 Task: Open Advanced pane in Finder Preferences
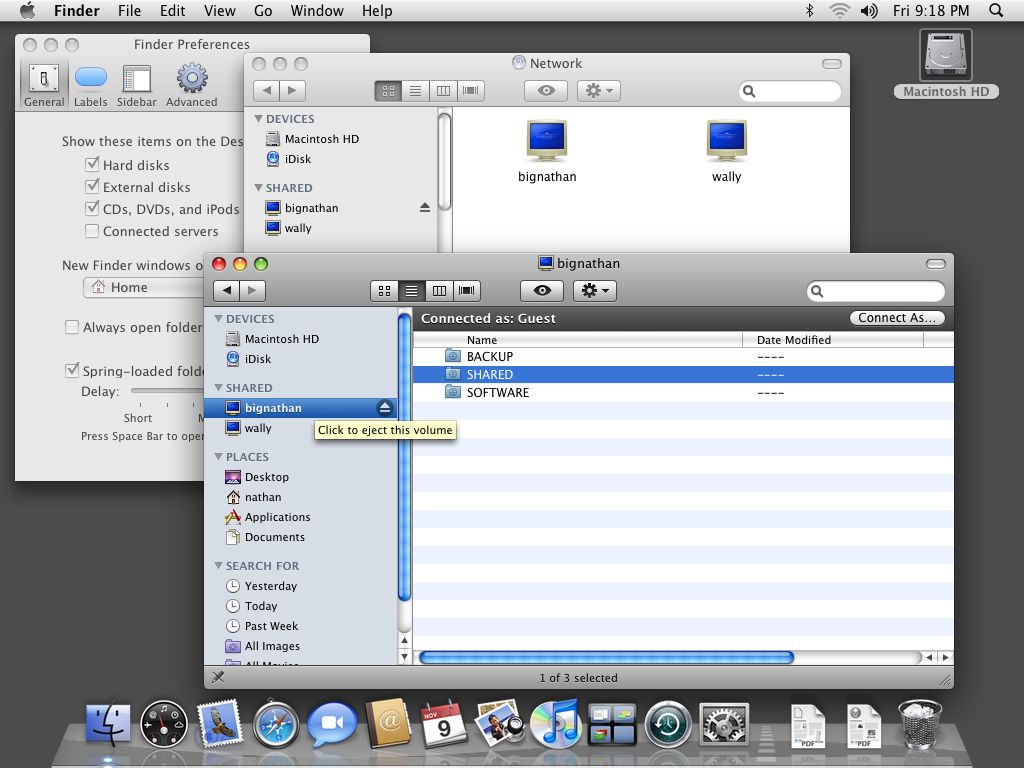tap(191, 86)
